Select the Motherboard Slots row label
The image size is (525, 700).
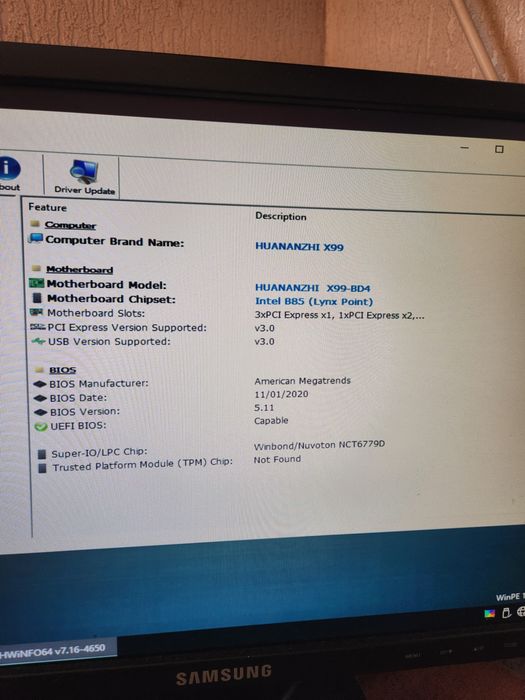[x=96, y=313]
